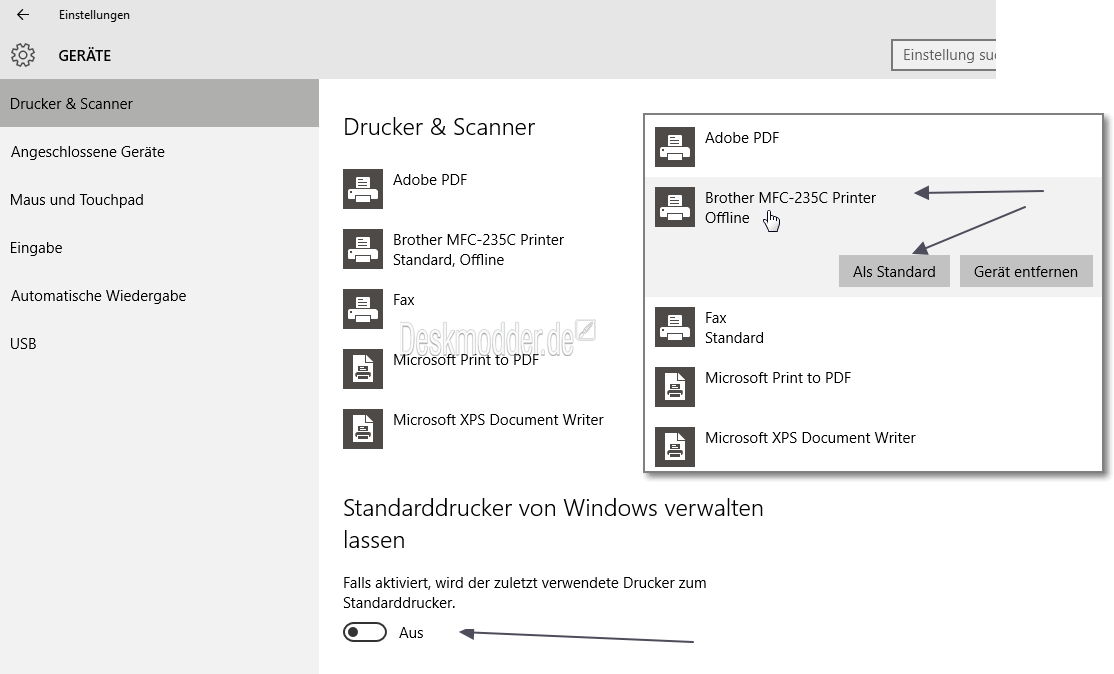The height and width of the screenshot is (674, 1114).
Task: Select Microsoft Print to PDF label in popup
Action: point(777,378)
